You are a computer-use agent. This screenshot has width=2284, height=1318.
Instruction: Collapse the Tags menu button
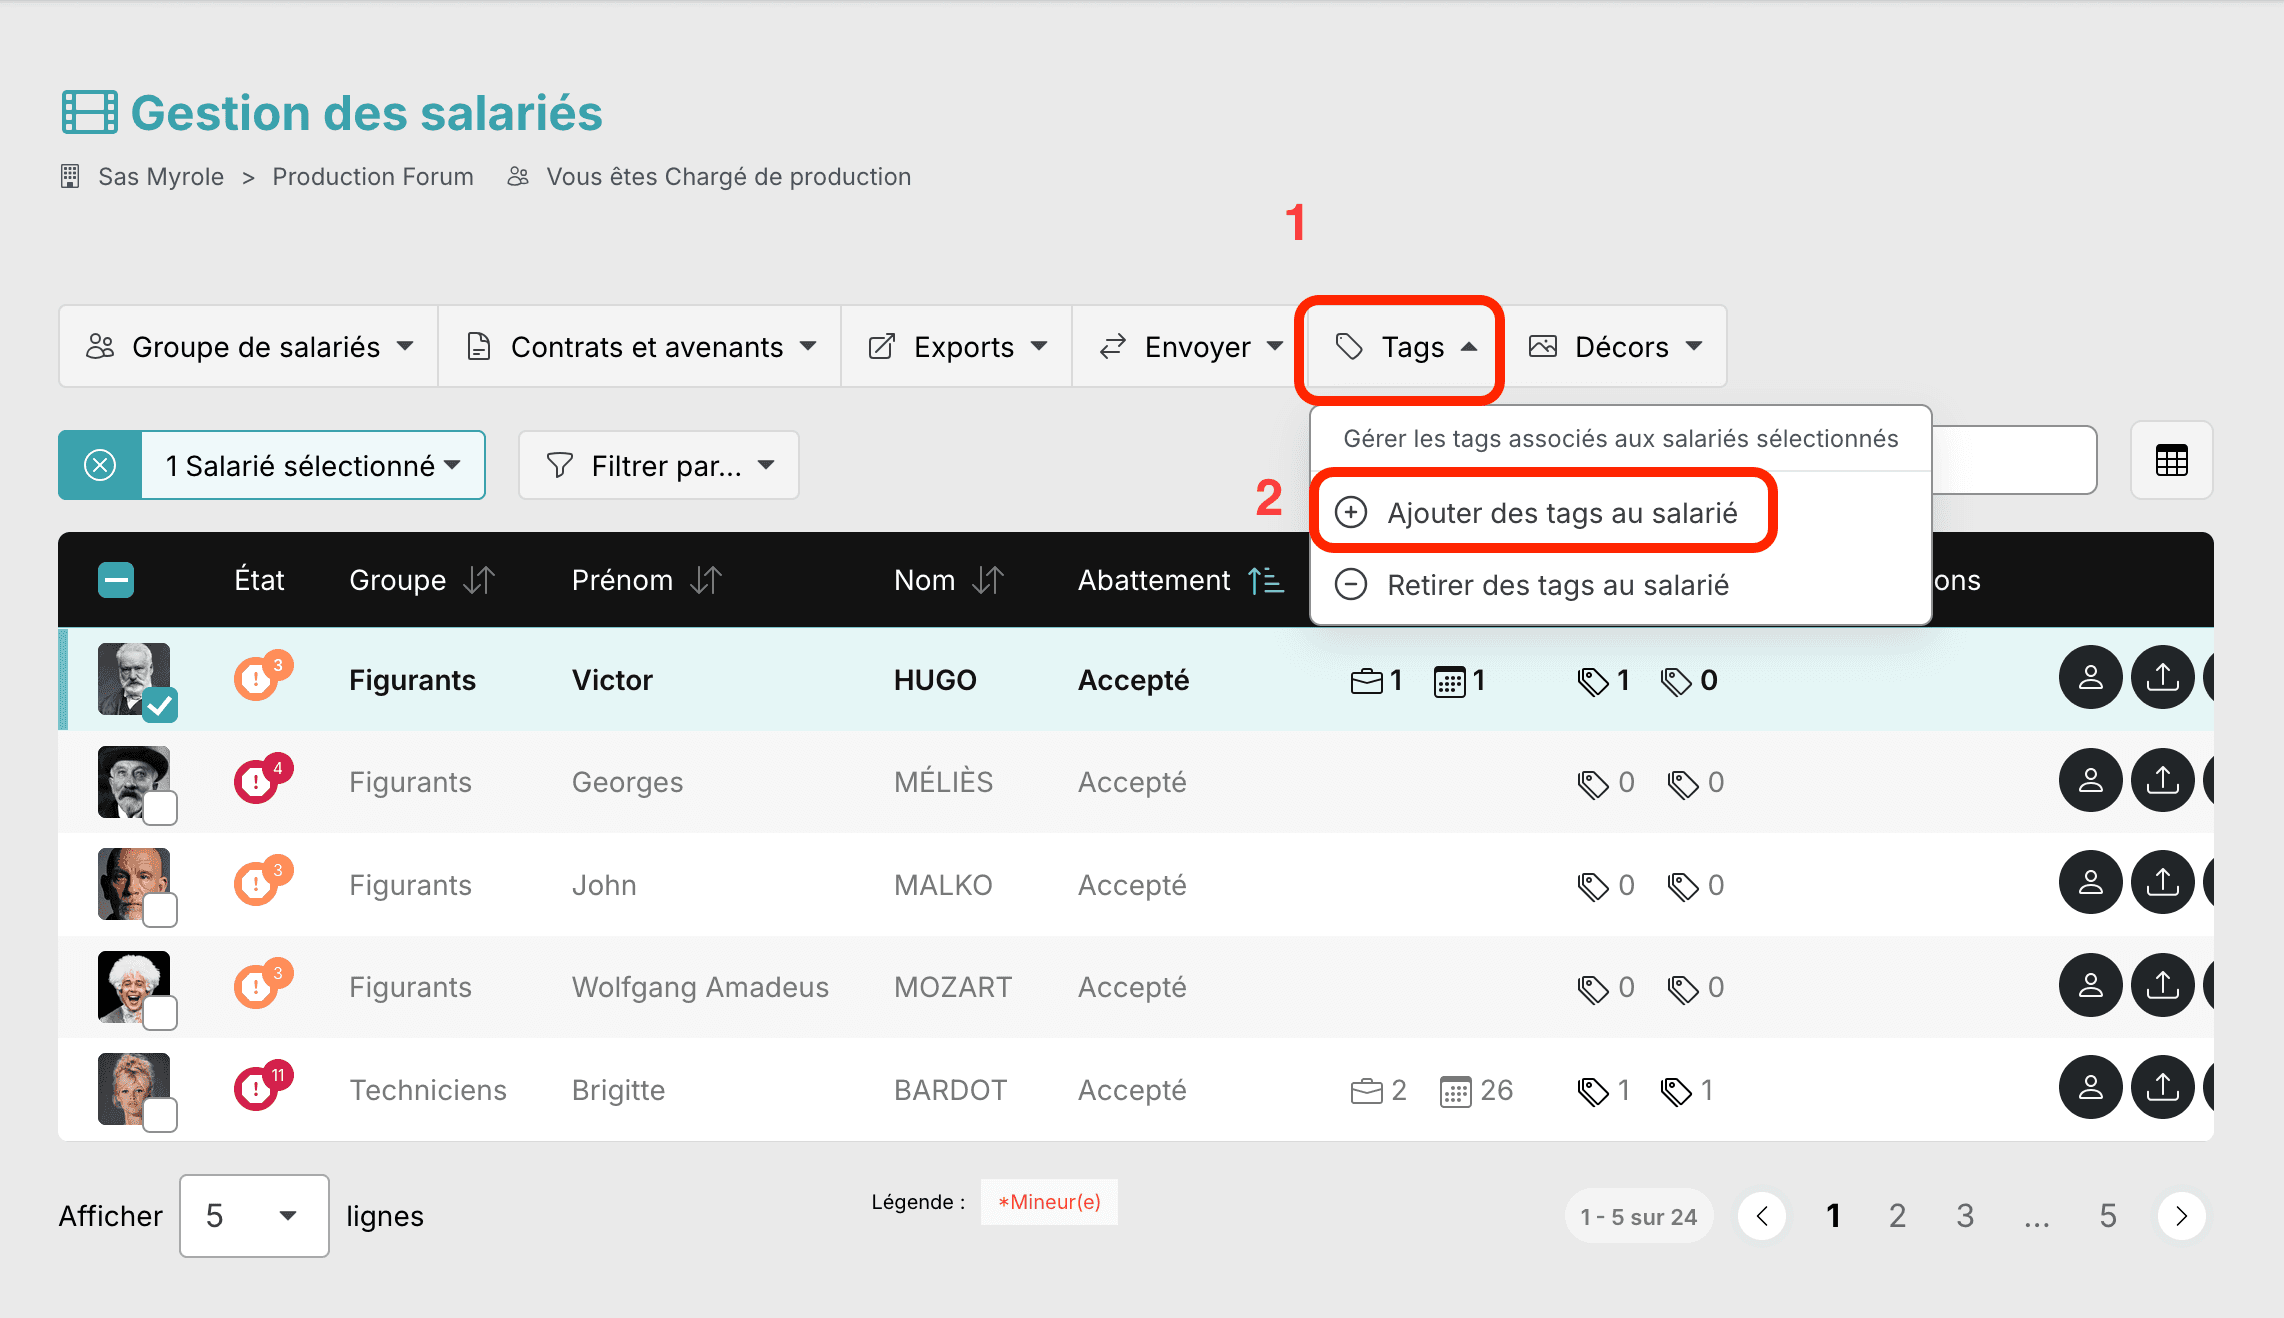[1403, 346]
